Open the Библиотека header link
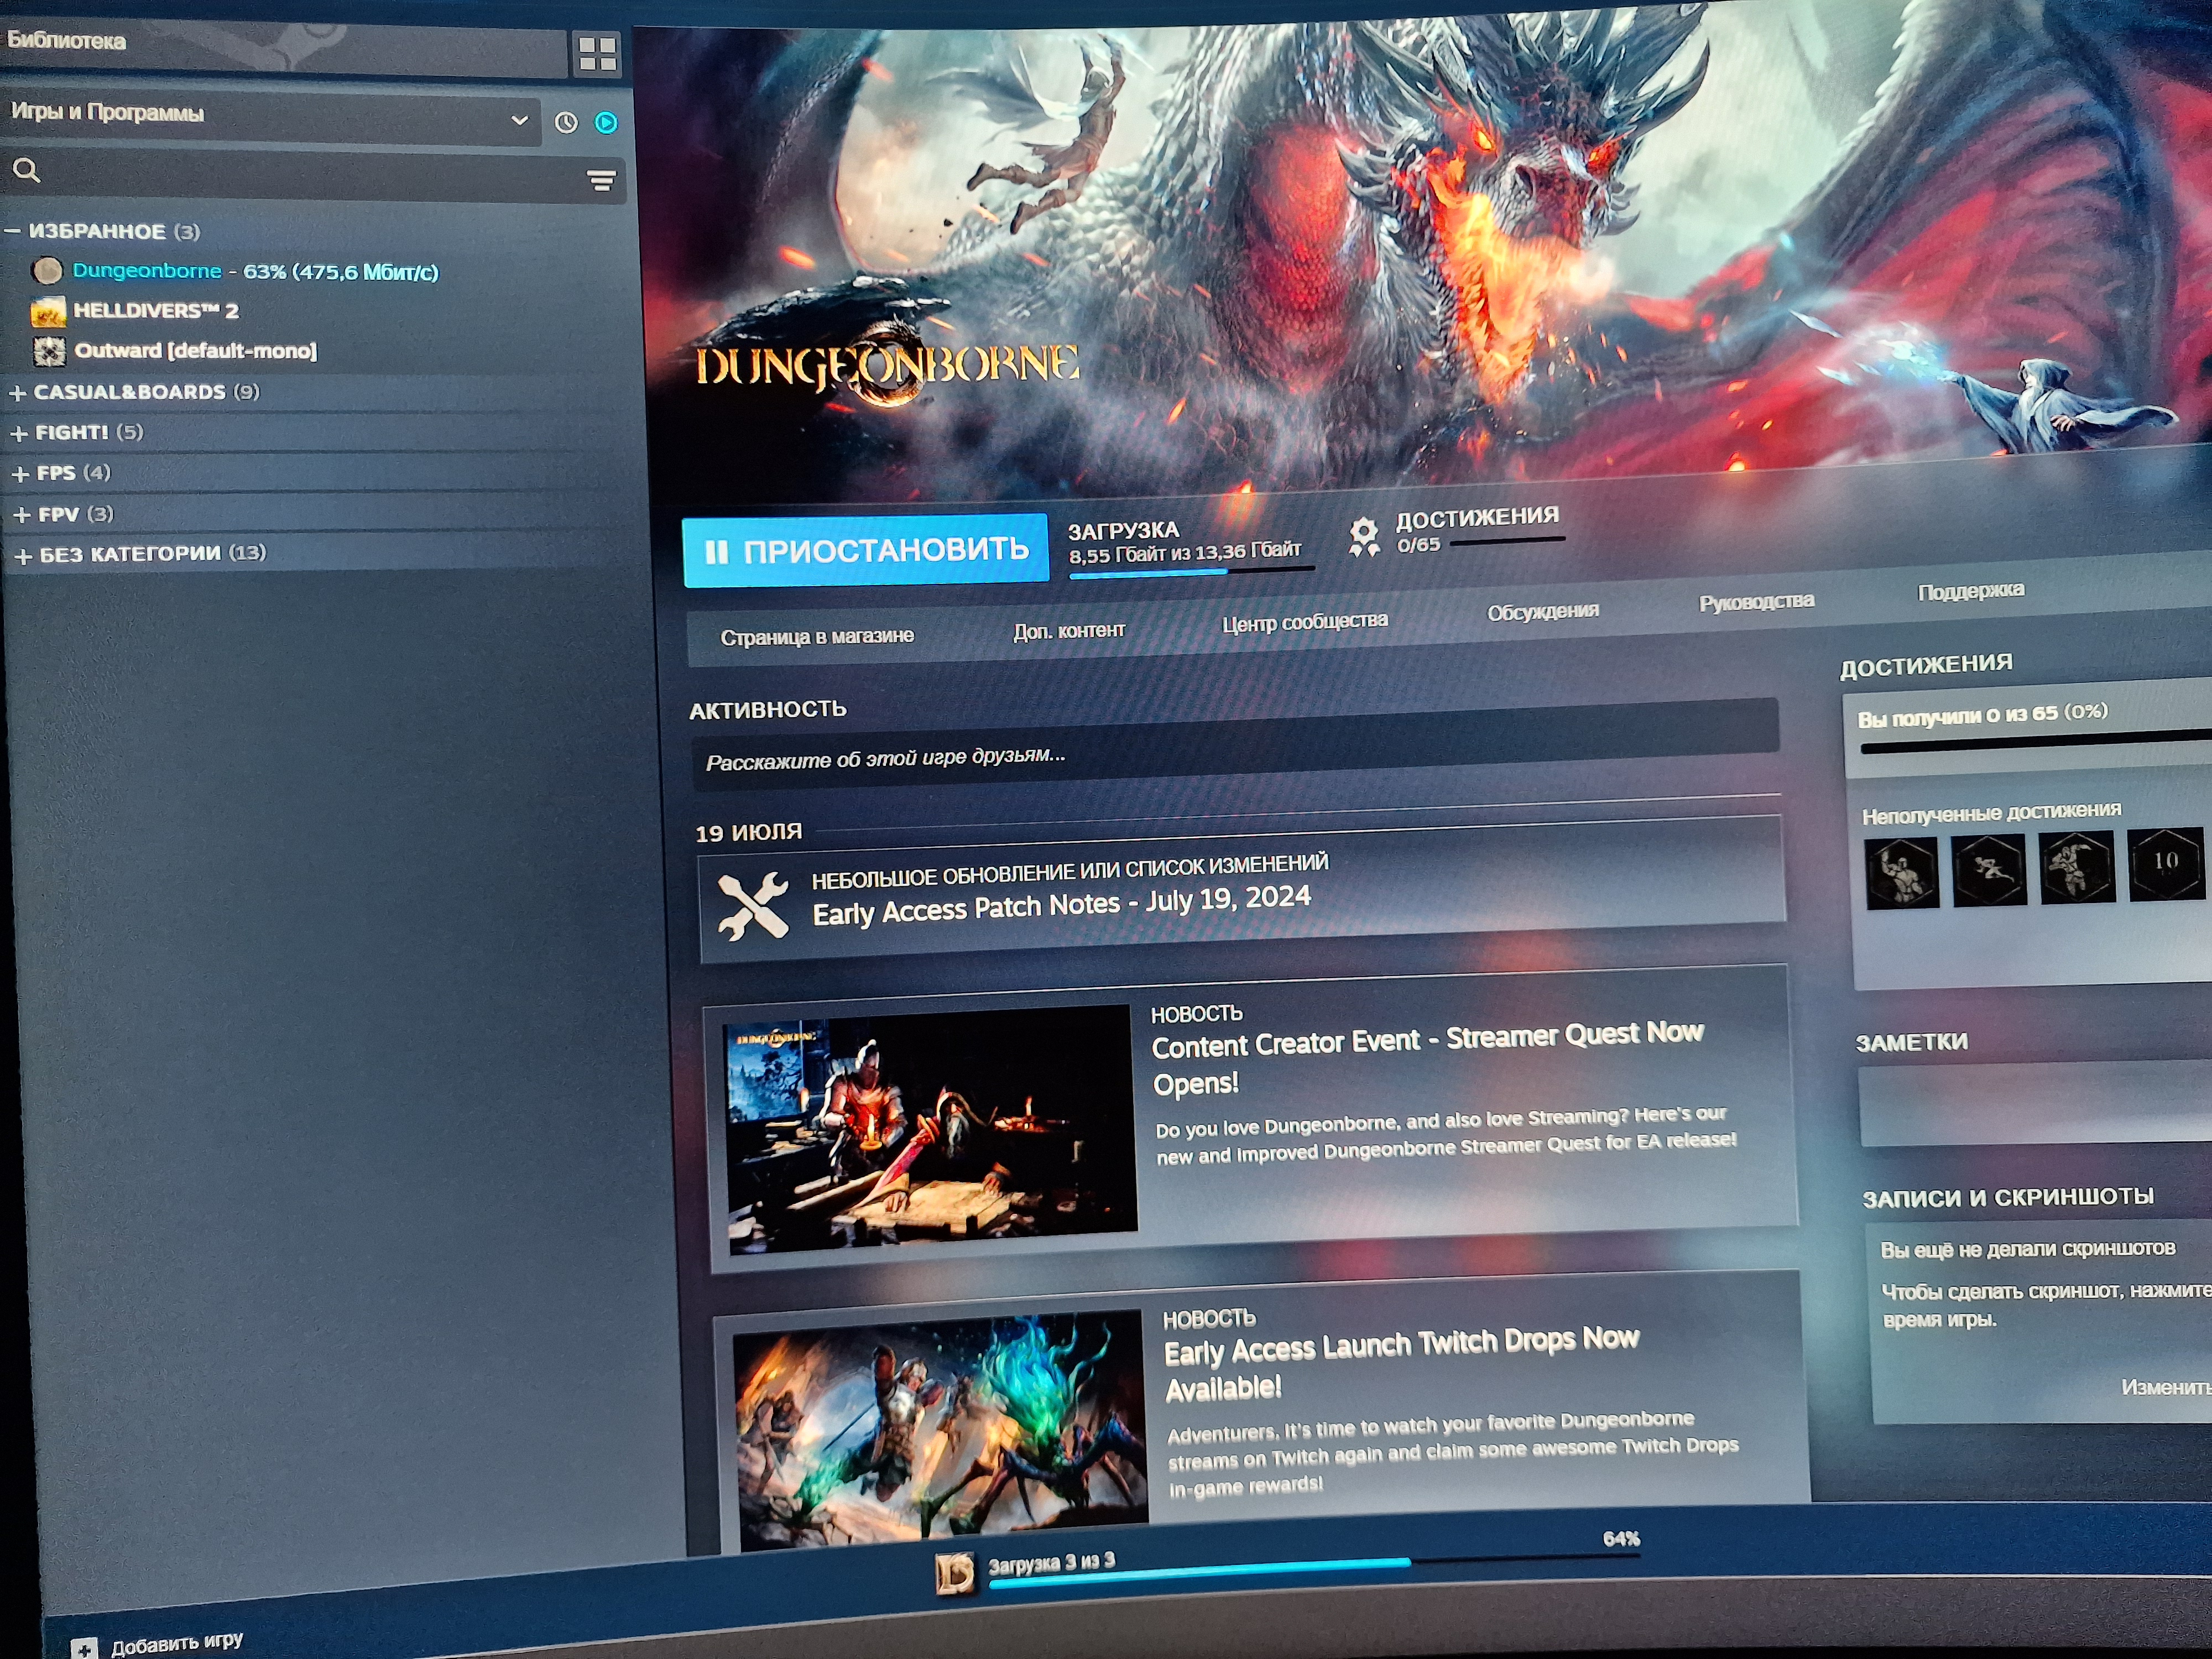The image size is (2212, 1659). [66, 41]
